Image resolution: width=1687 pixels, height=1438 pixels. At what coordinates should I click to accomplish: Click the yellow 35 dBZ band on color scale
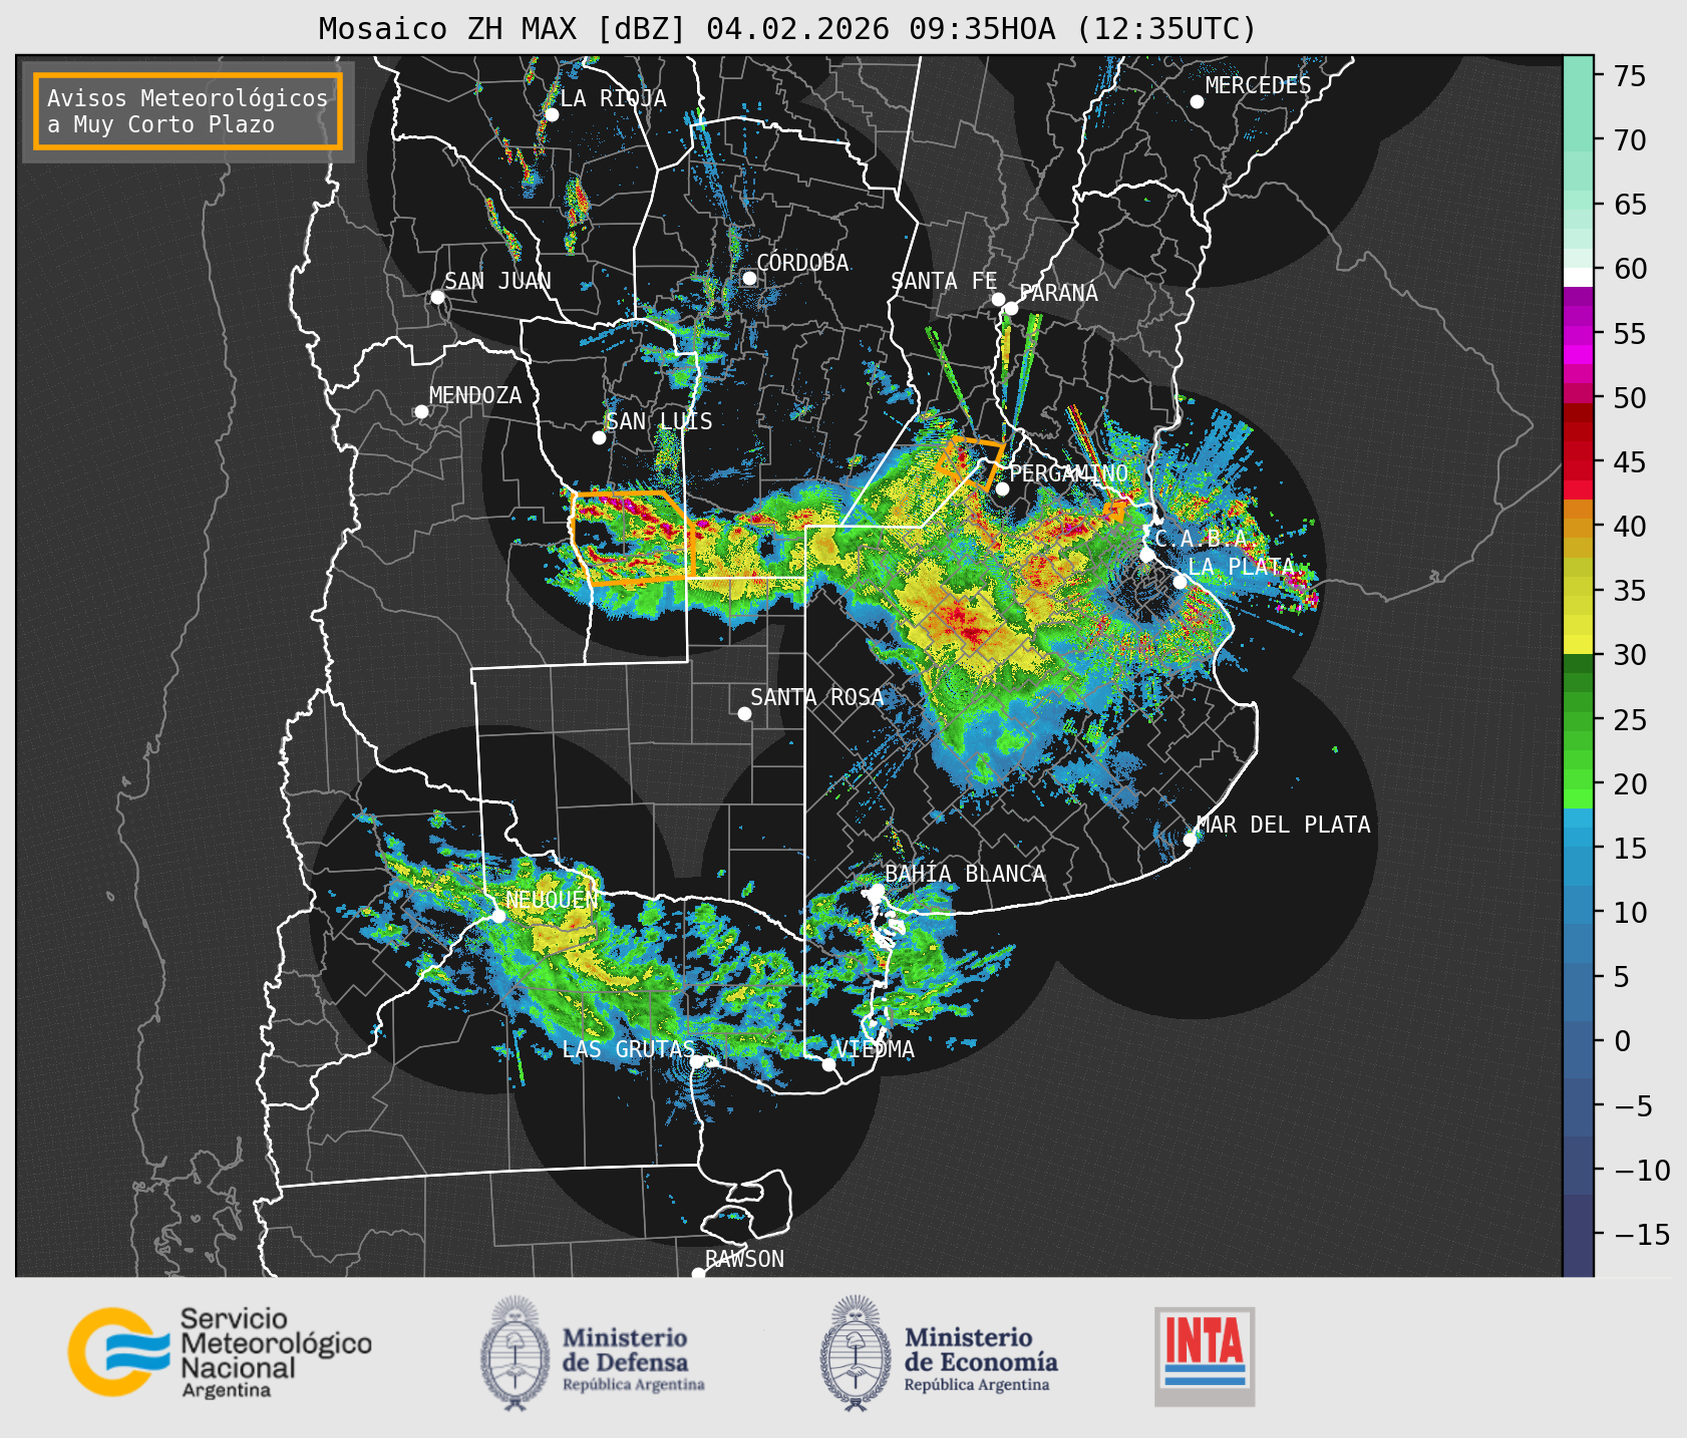(x=1577, y=592)
